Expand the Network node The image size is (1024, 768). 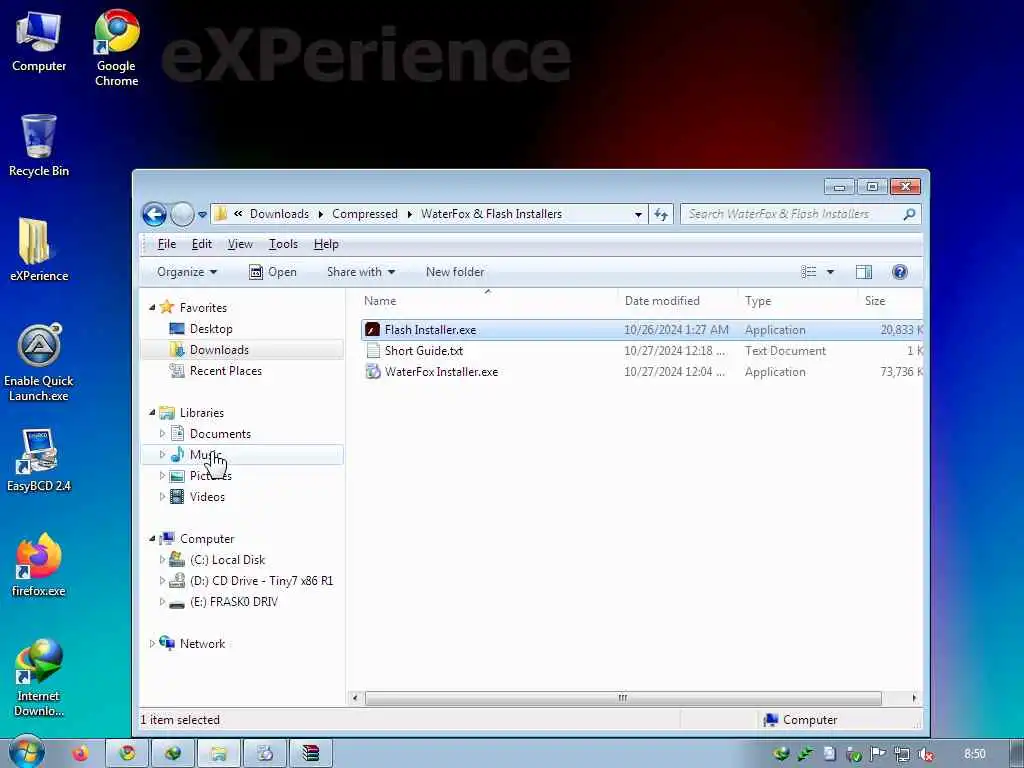[152, 643]
